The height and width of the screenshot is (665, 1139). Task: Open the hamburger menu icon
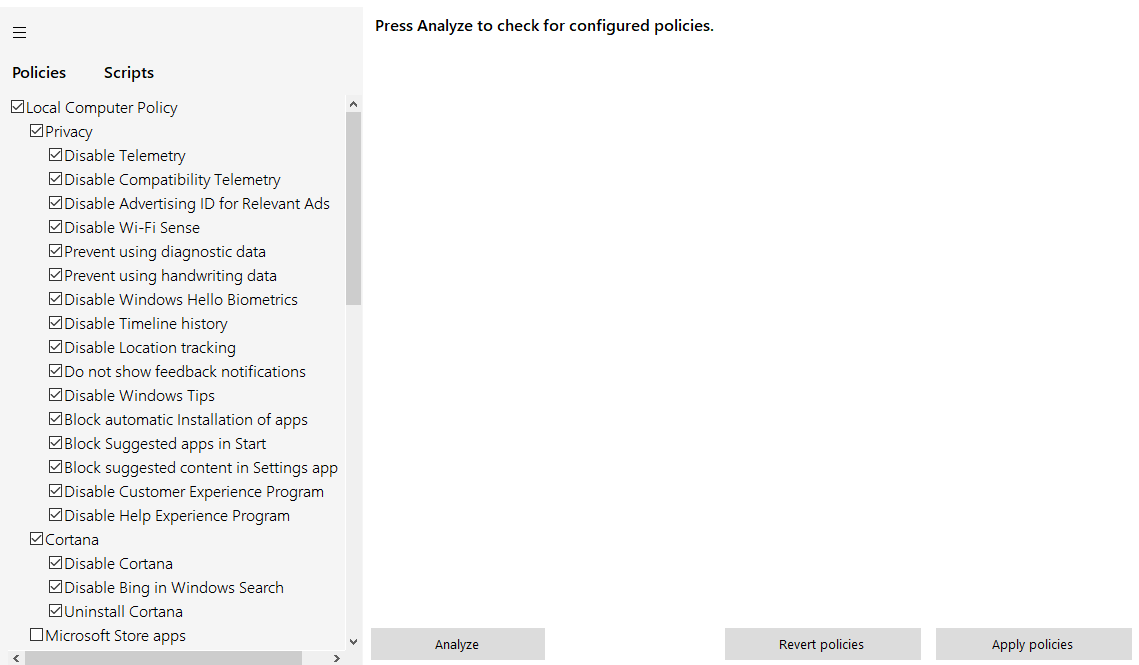click(20, 32)
